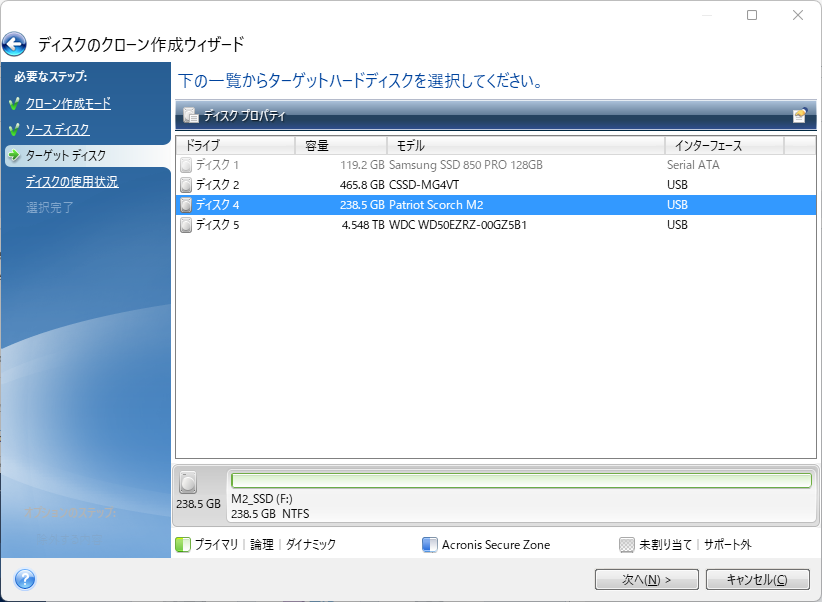822x602 pixels.
Task: Click the green check beside クローン作成モード
Action: (x=14, y=103)
